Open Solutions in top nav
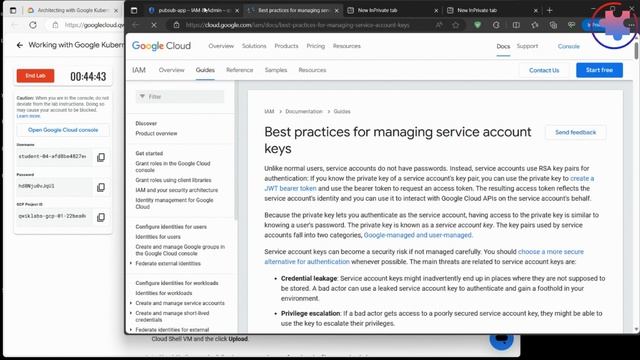Viewport: 640px width, 360px height. coord(254,46)
